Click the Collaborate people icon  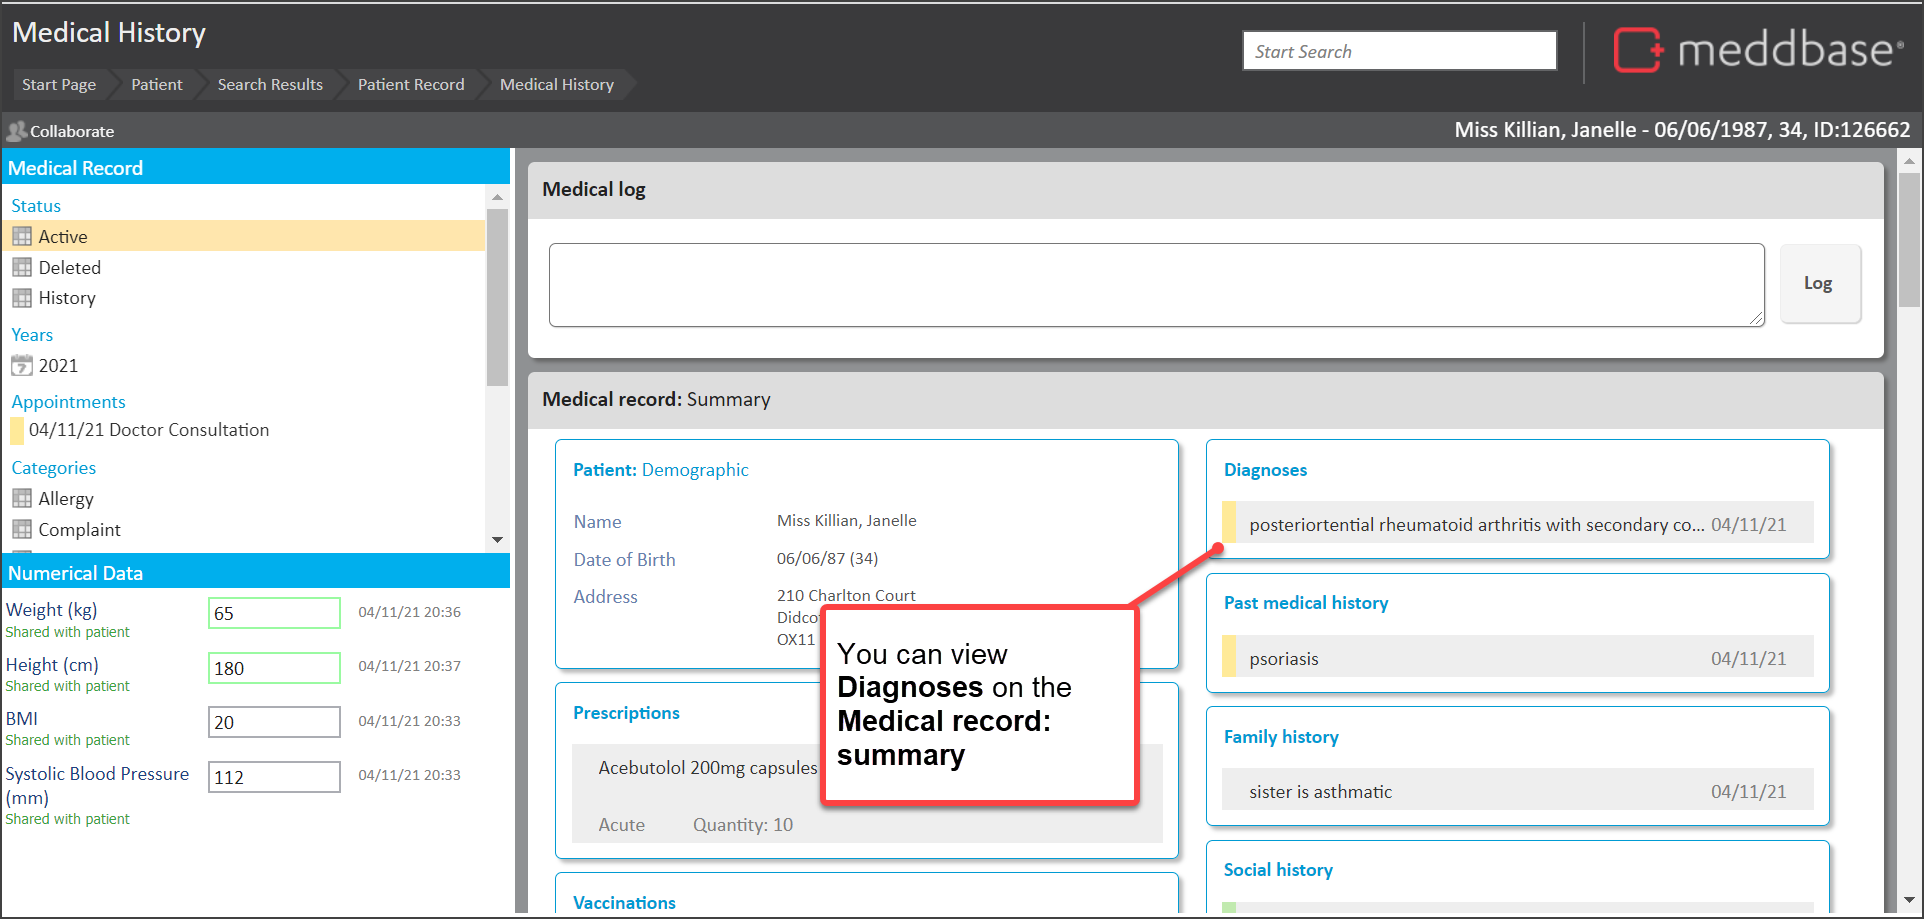pos(16,131)
